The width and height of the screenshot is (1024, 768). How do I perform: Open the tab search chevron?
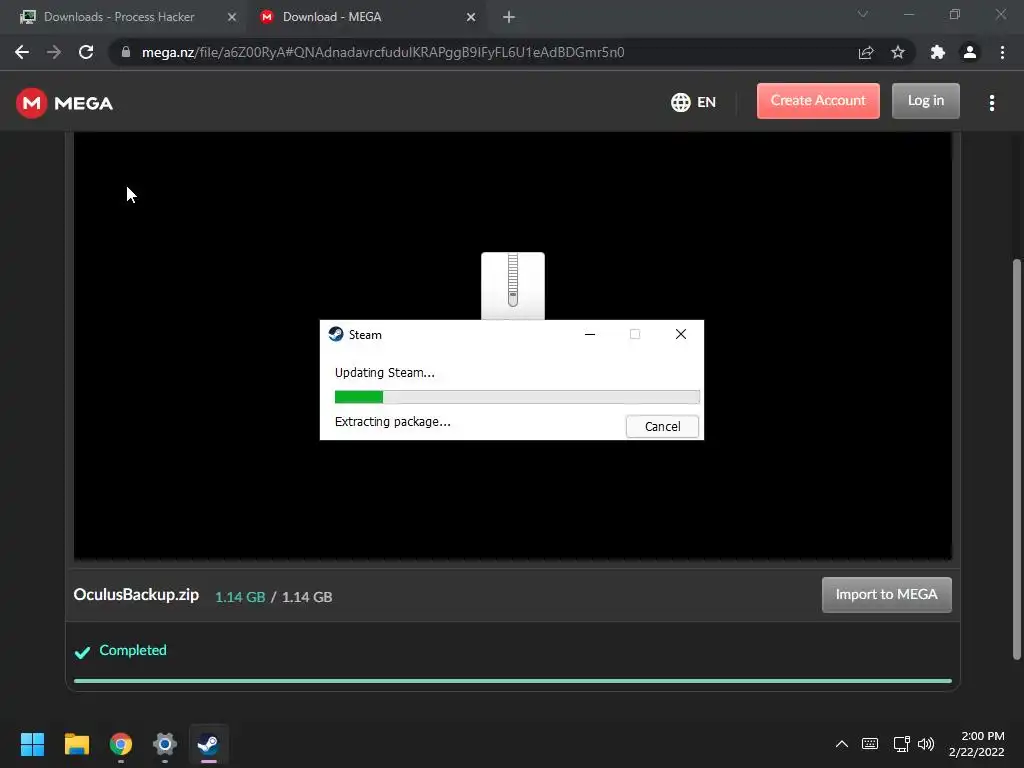(x=863, y=14)
